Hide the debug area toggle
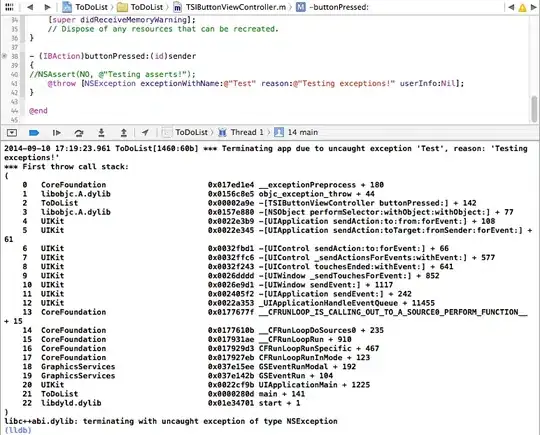 coord(12,133)
